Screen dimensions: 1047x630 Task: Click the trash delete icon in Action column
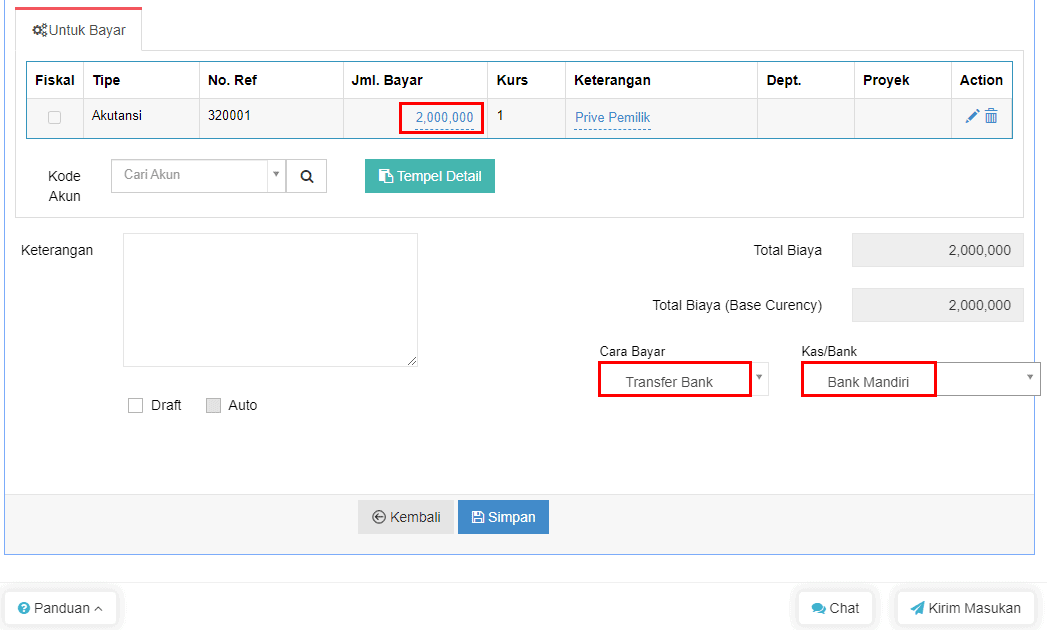click(991, 116)
